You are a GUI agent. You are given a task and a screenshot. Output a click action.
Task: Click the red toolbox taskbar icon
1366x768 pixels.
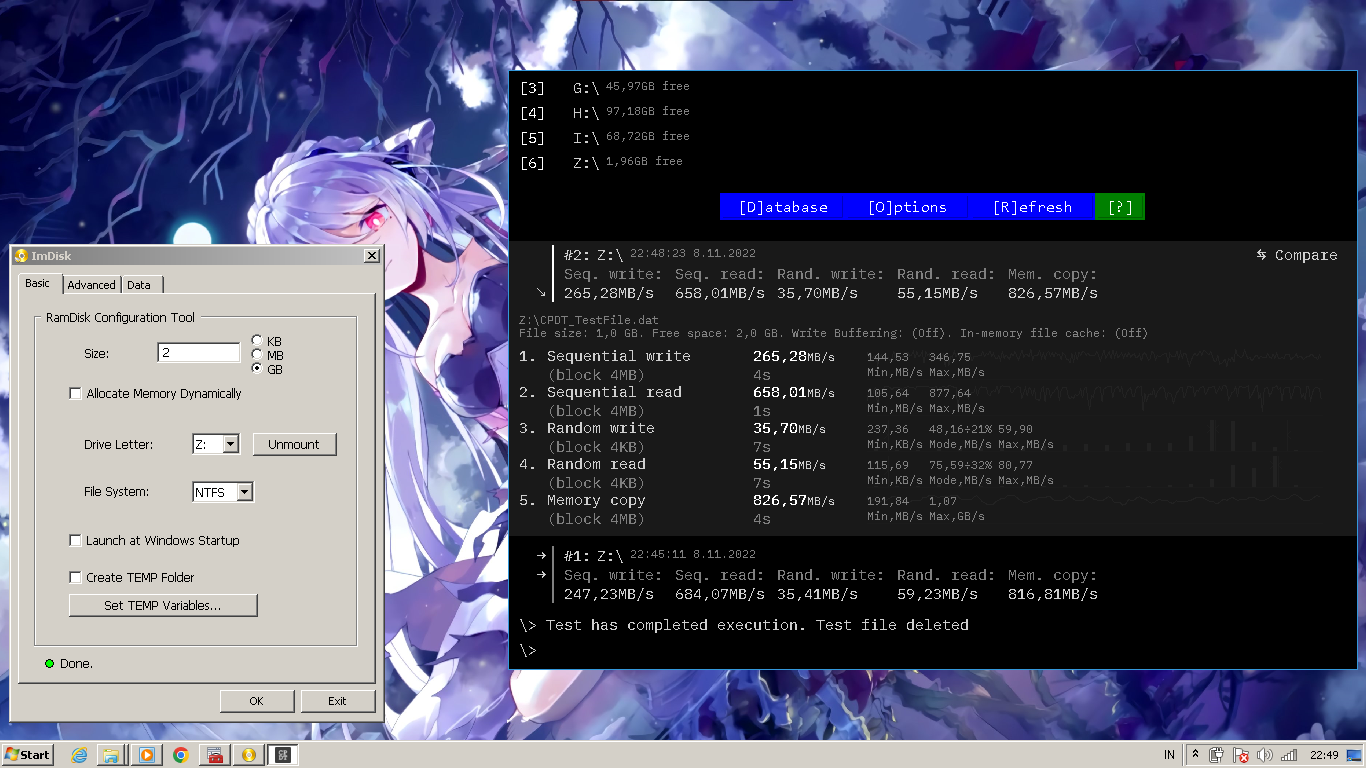pyautogui.click(x=214, y=755)
